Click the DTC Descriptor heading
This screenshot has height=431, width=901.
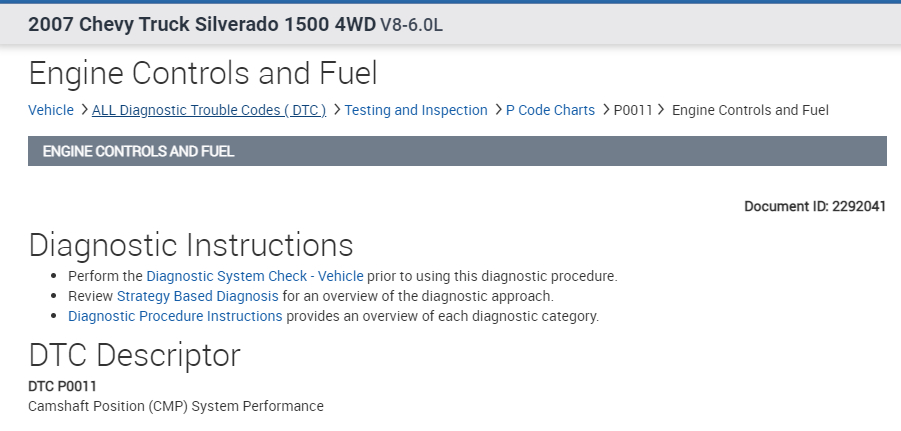point(135,355)
